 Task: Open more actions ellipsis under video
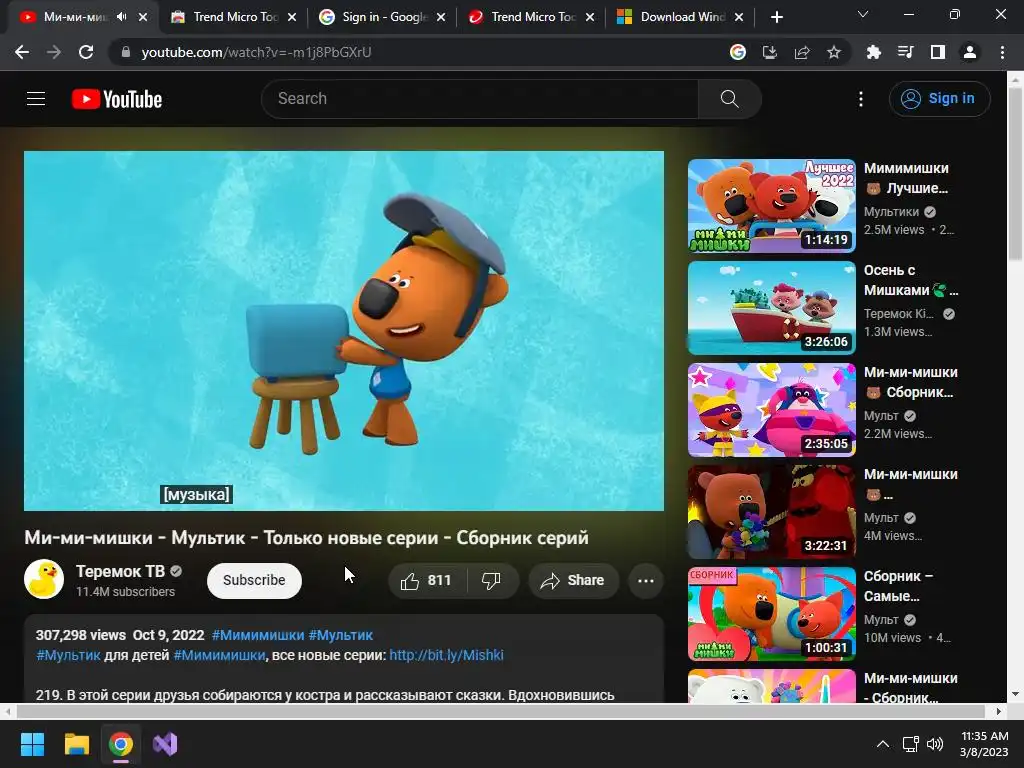646,581
